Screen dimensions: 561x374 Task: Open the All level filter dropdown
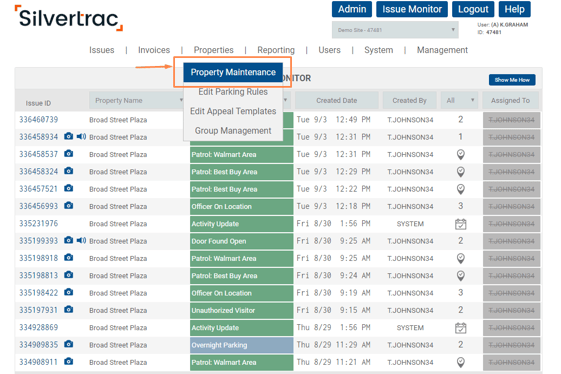[x=459, y=101]
